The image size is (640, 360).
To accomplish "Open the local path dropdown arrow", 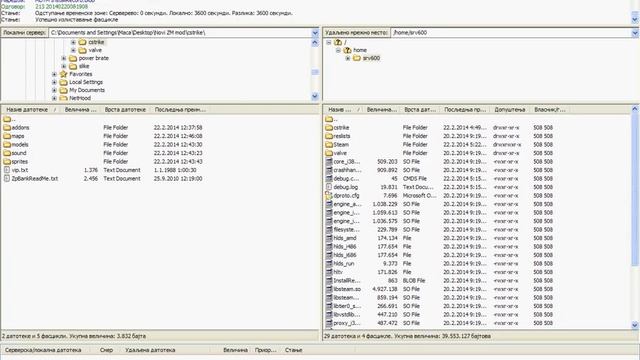I will [x=315, y=33].
